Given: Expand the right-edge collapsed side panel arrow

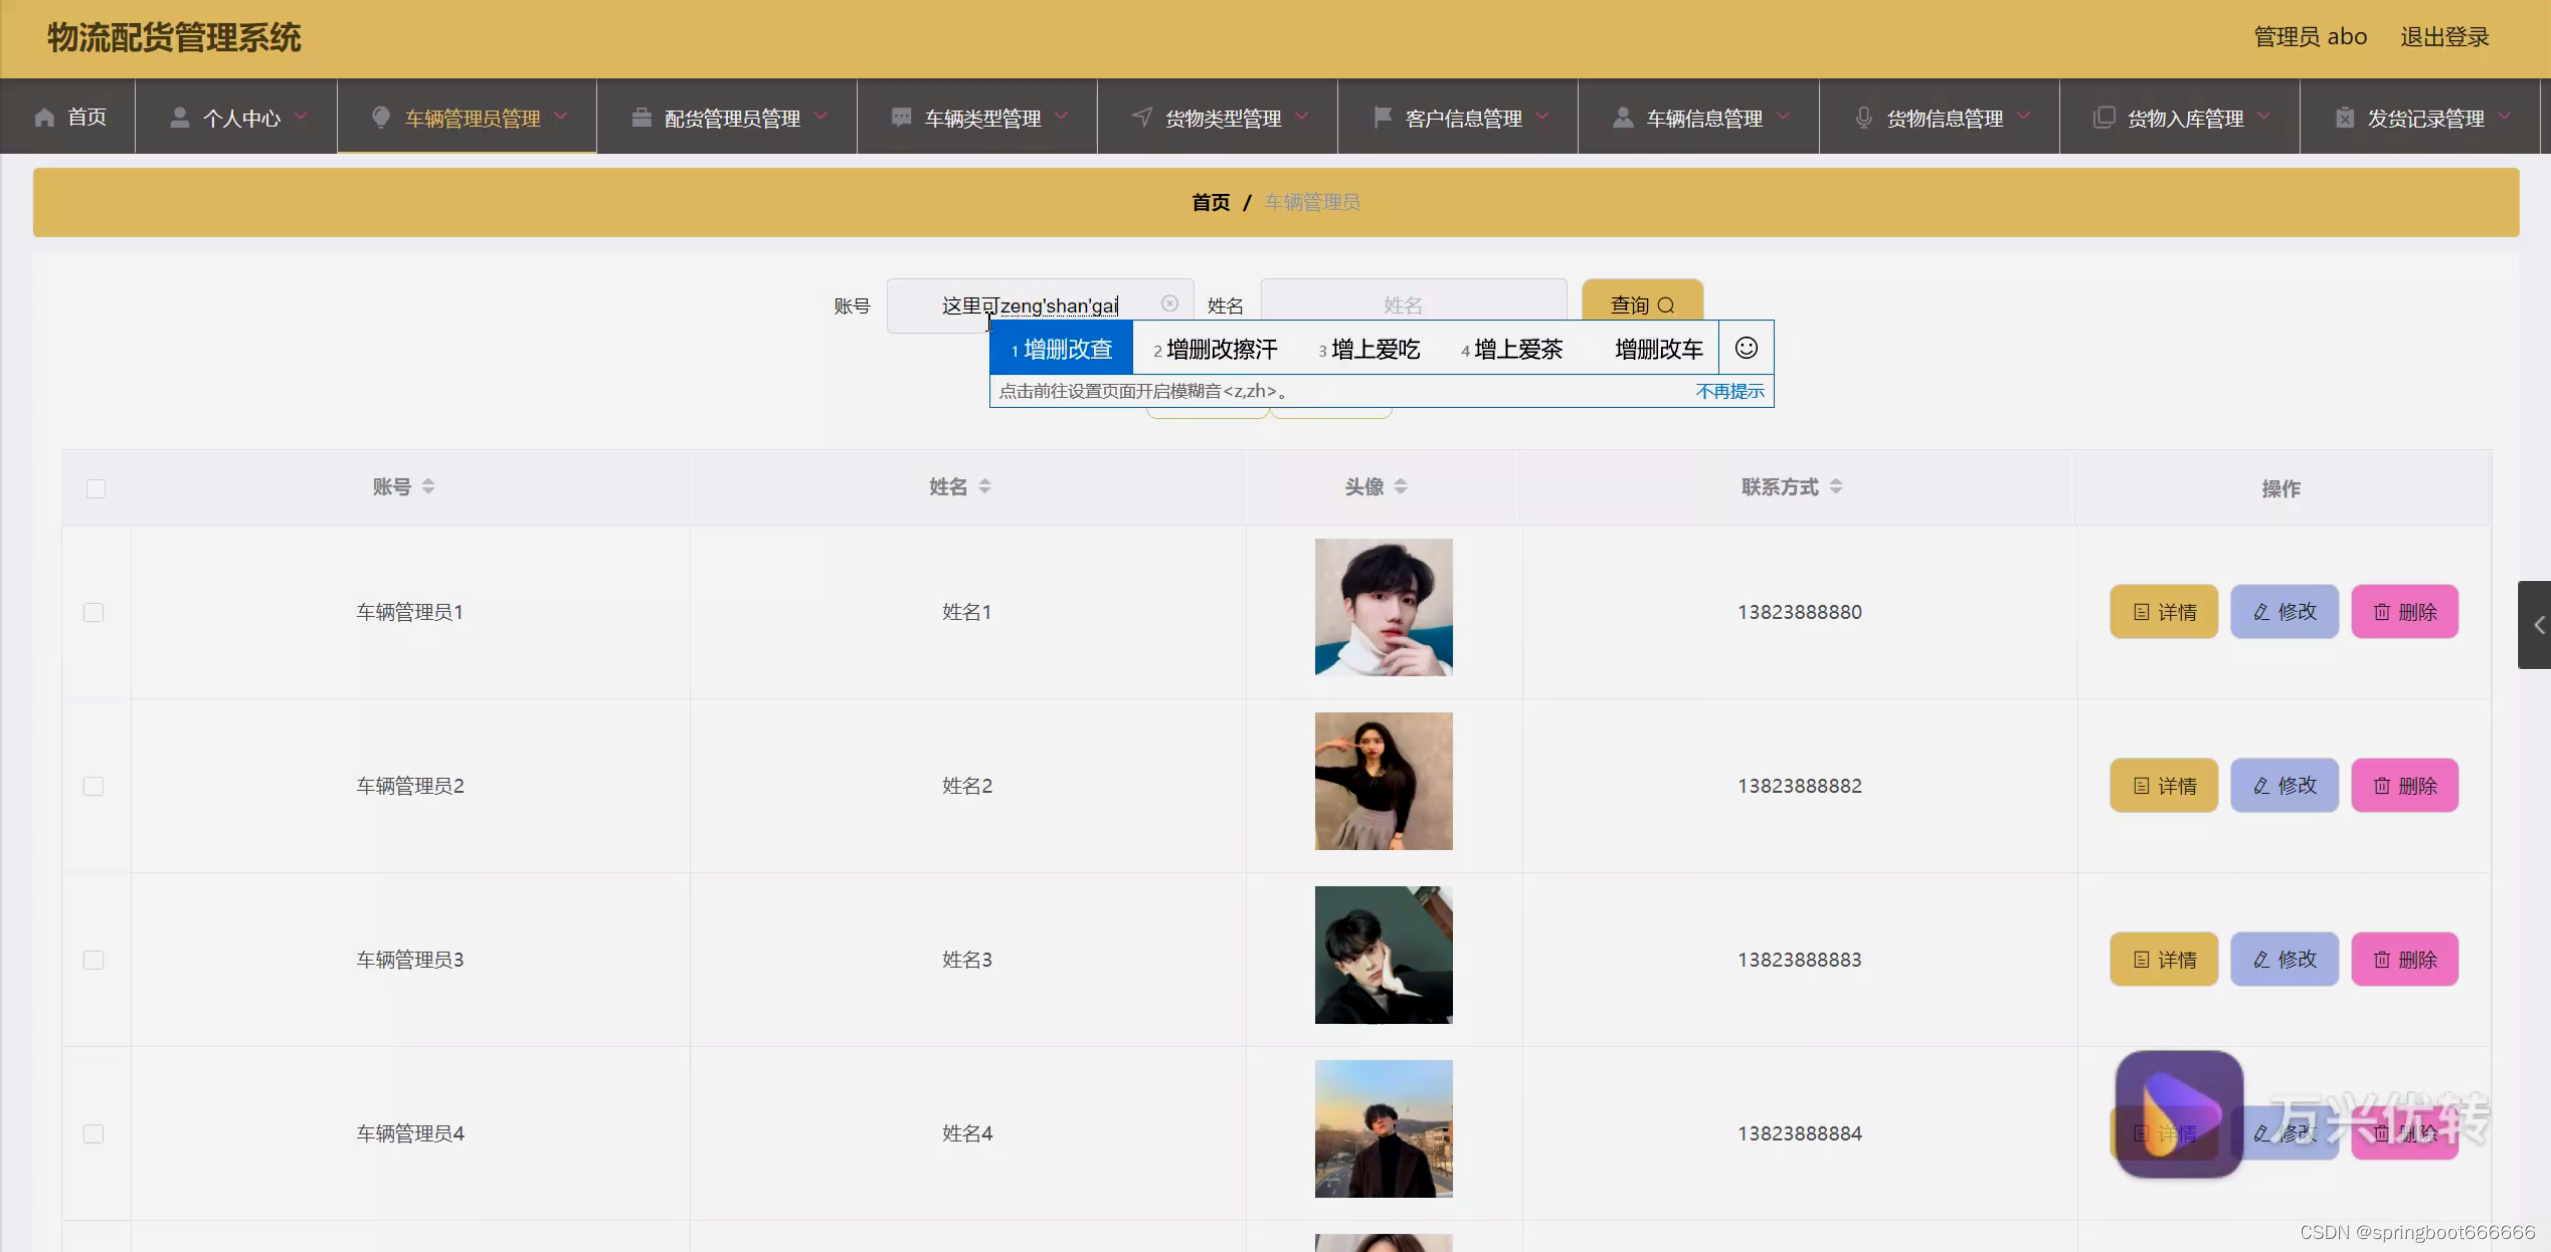Looking at the screenshot, I should (x=2537, y=625).
